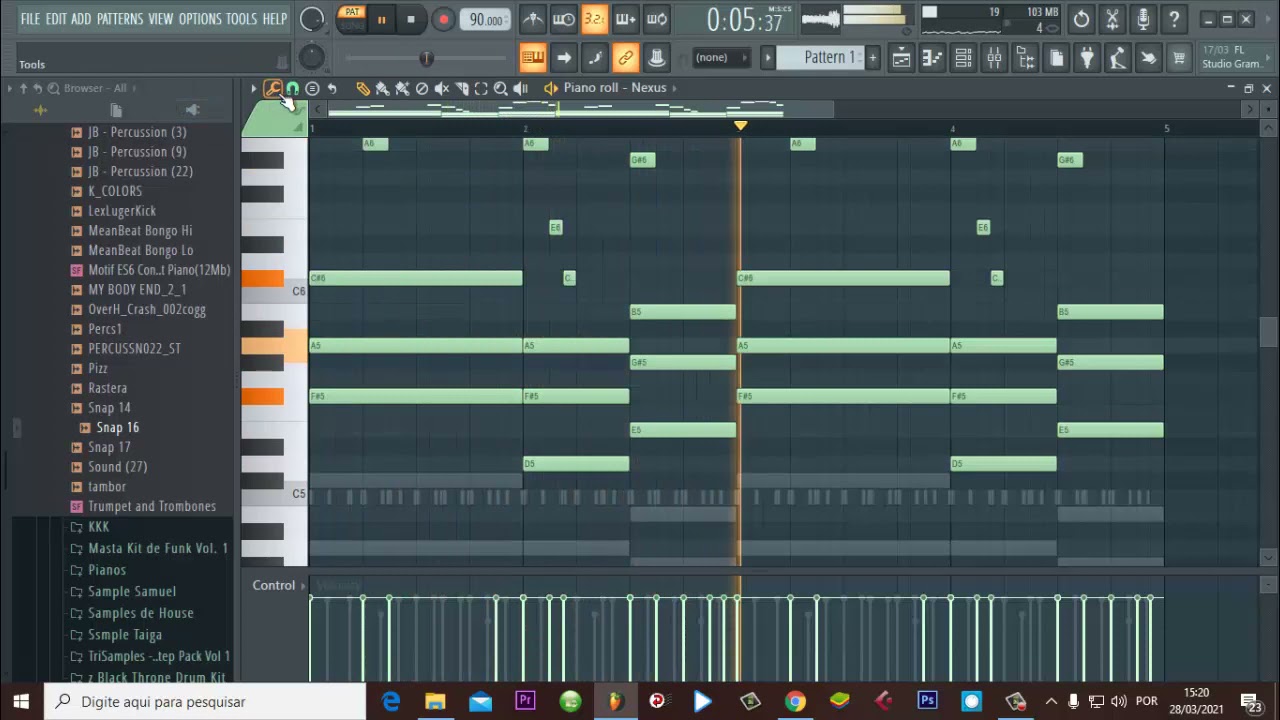1280x720 pixels.
Task: Click the scissors one-click audio icon
Action: coord(1112,19)
